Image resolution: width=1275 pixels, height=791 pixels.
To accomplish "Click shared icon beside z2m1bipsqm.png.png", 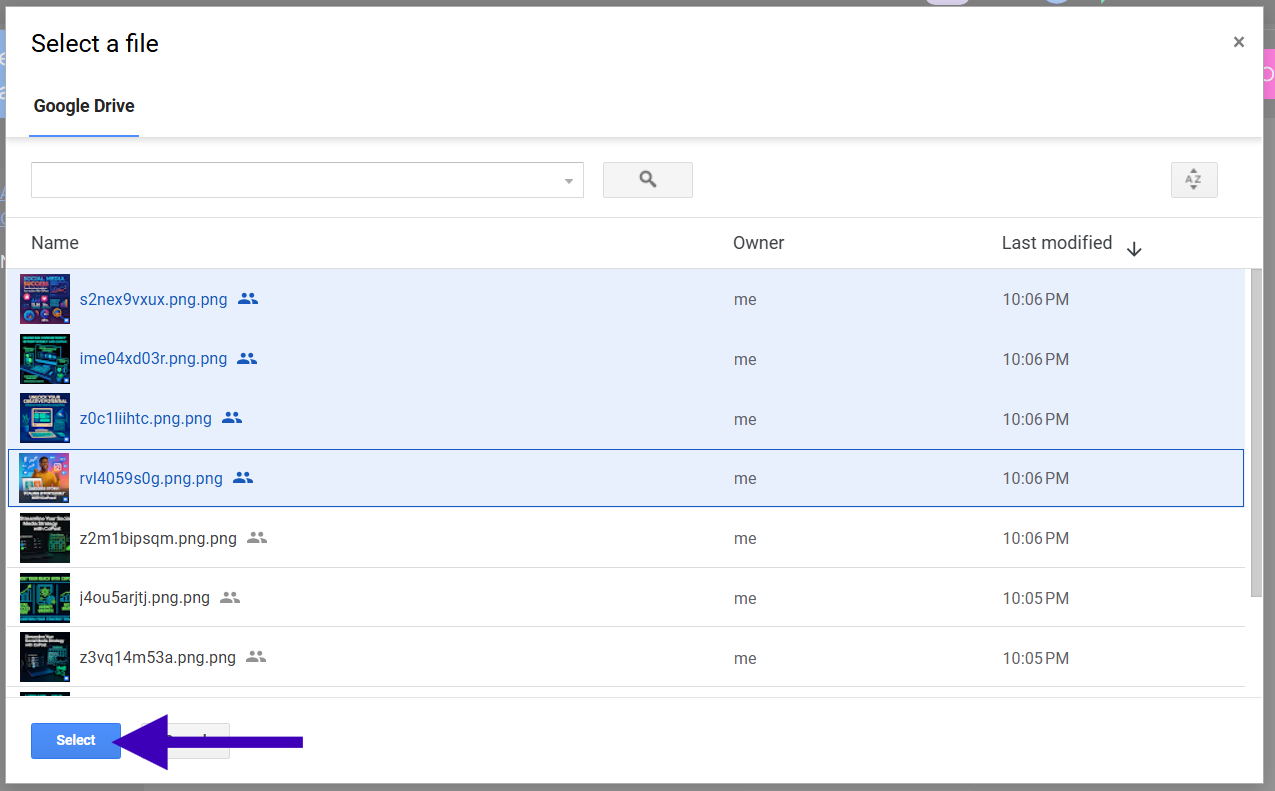I will pos(257,538).
